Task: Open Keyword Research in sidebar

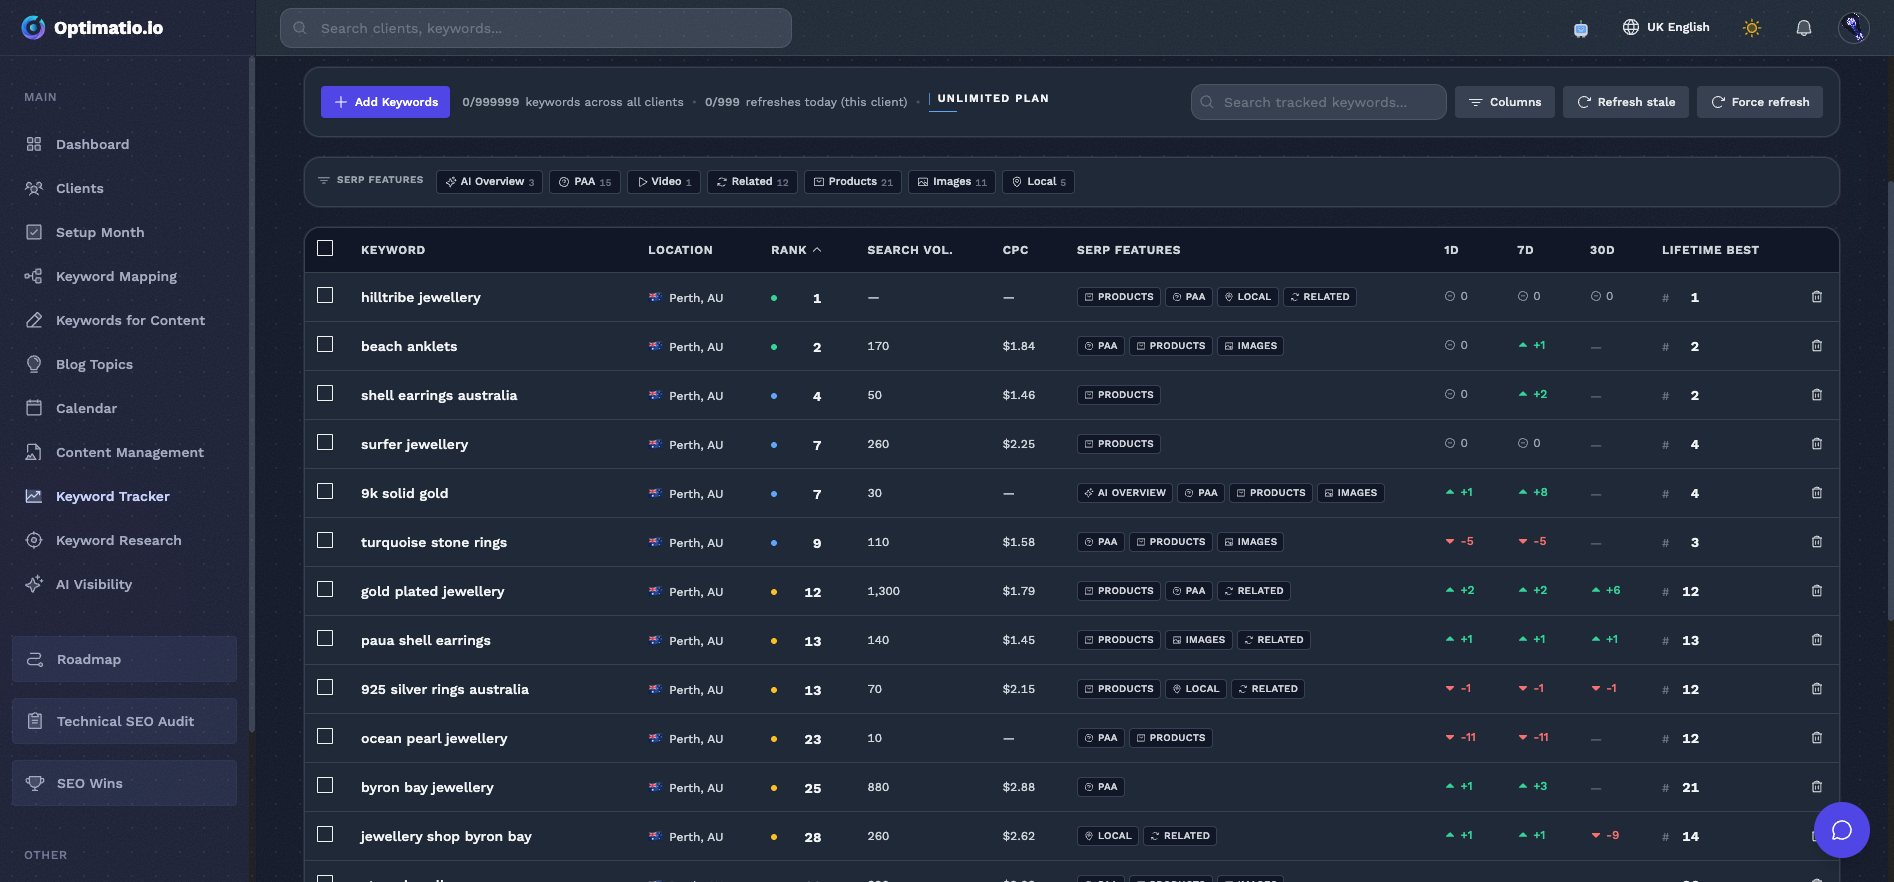Action: point(118,540)
